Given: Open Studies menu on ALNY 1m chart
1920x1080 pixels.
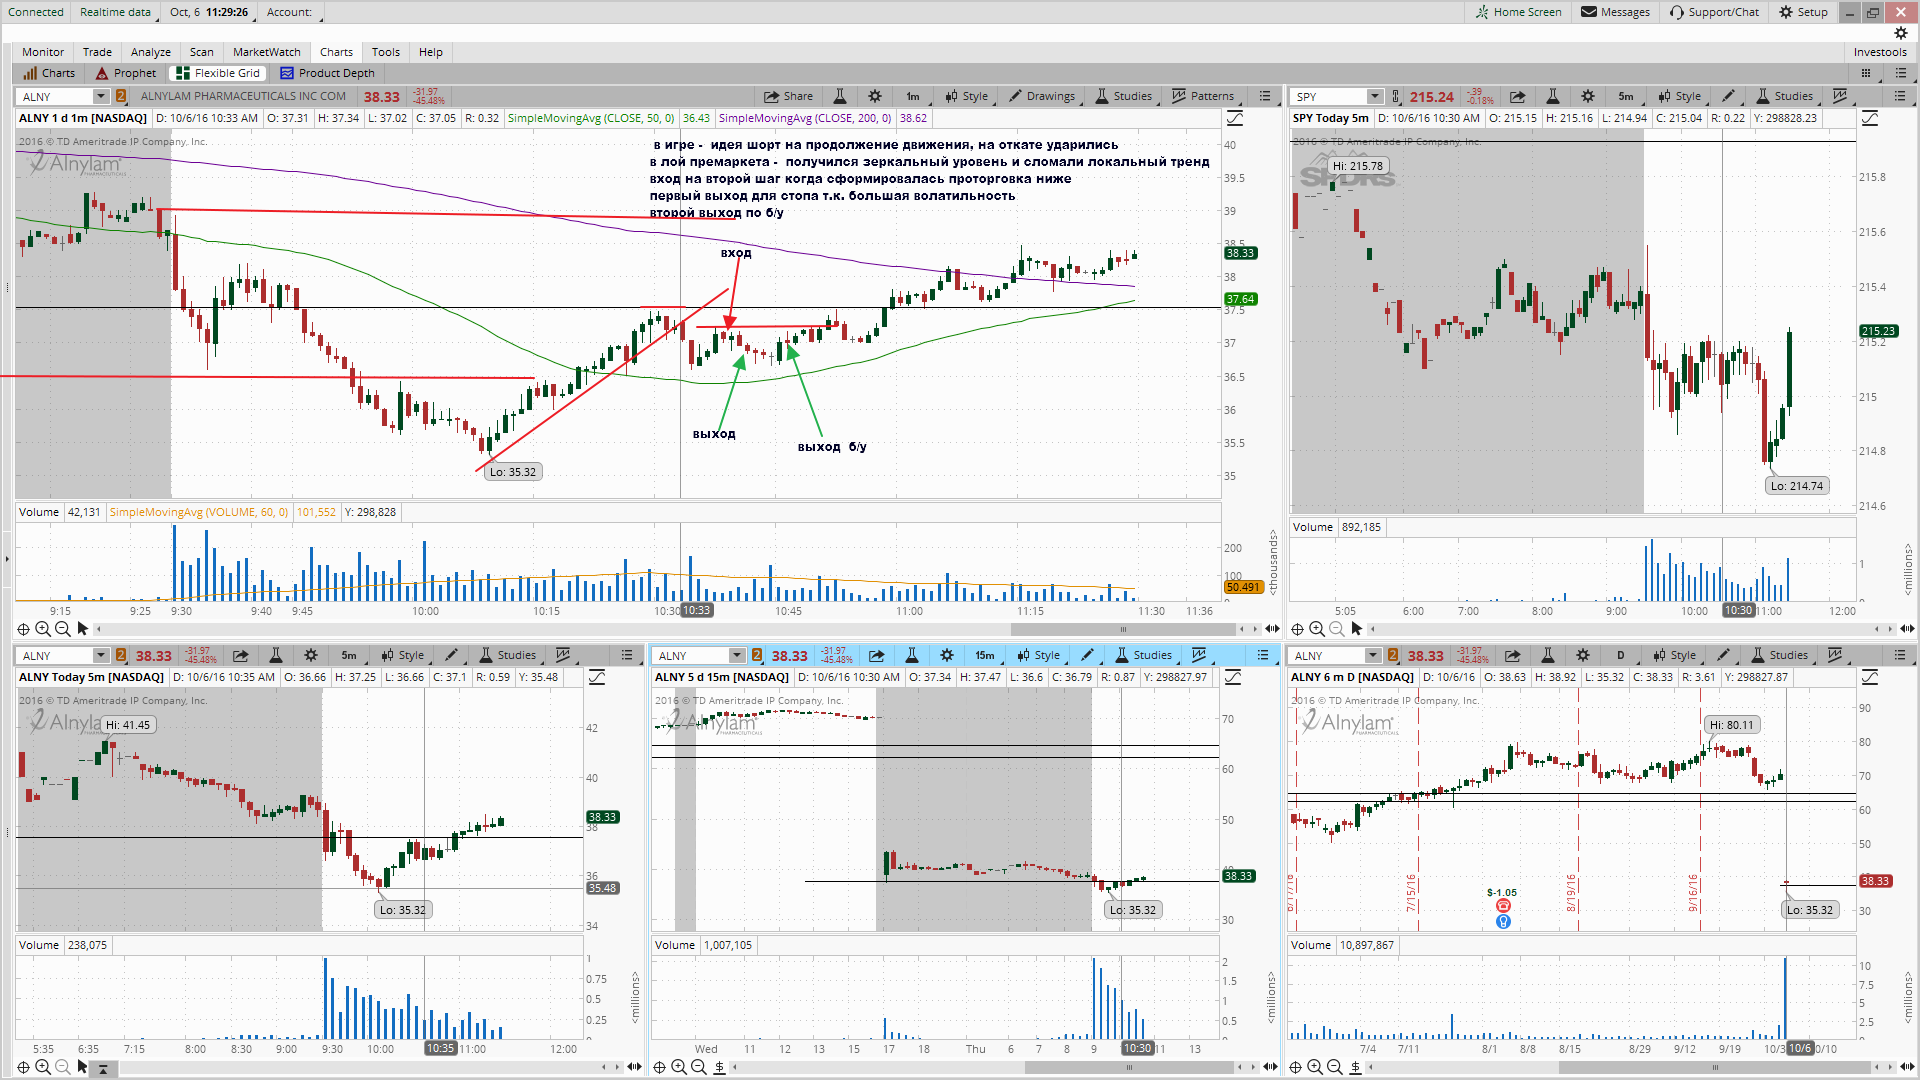Looking at the screenshot, I should coord(1124,96).
